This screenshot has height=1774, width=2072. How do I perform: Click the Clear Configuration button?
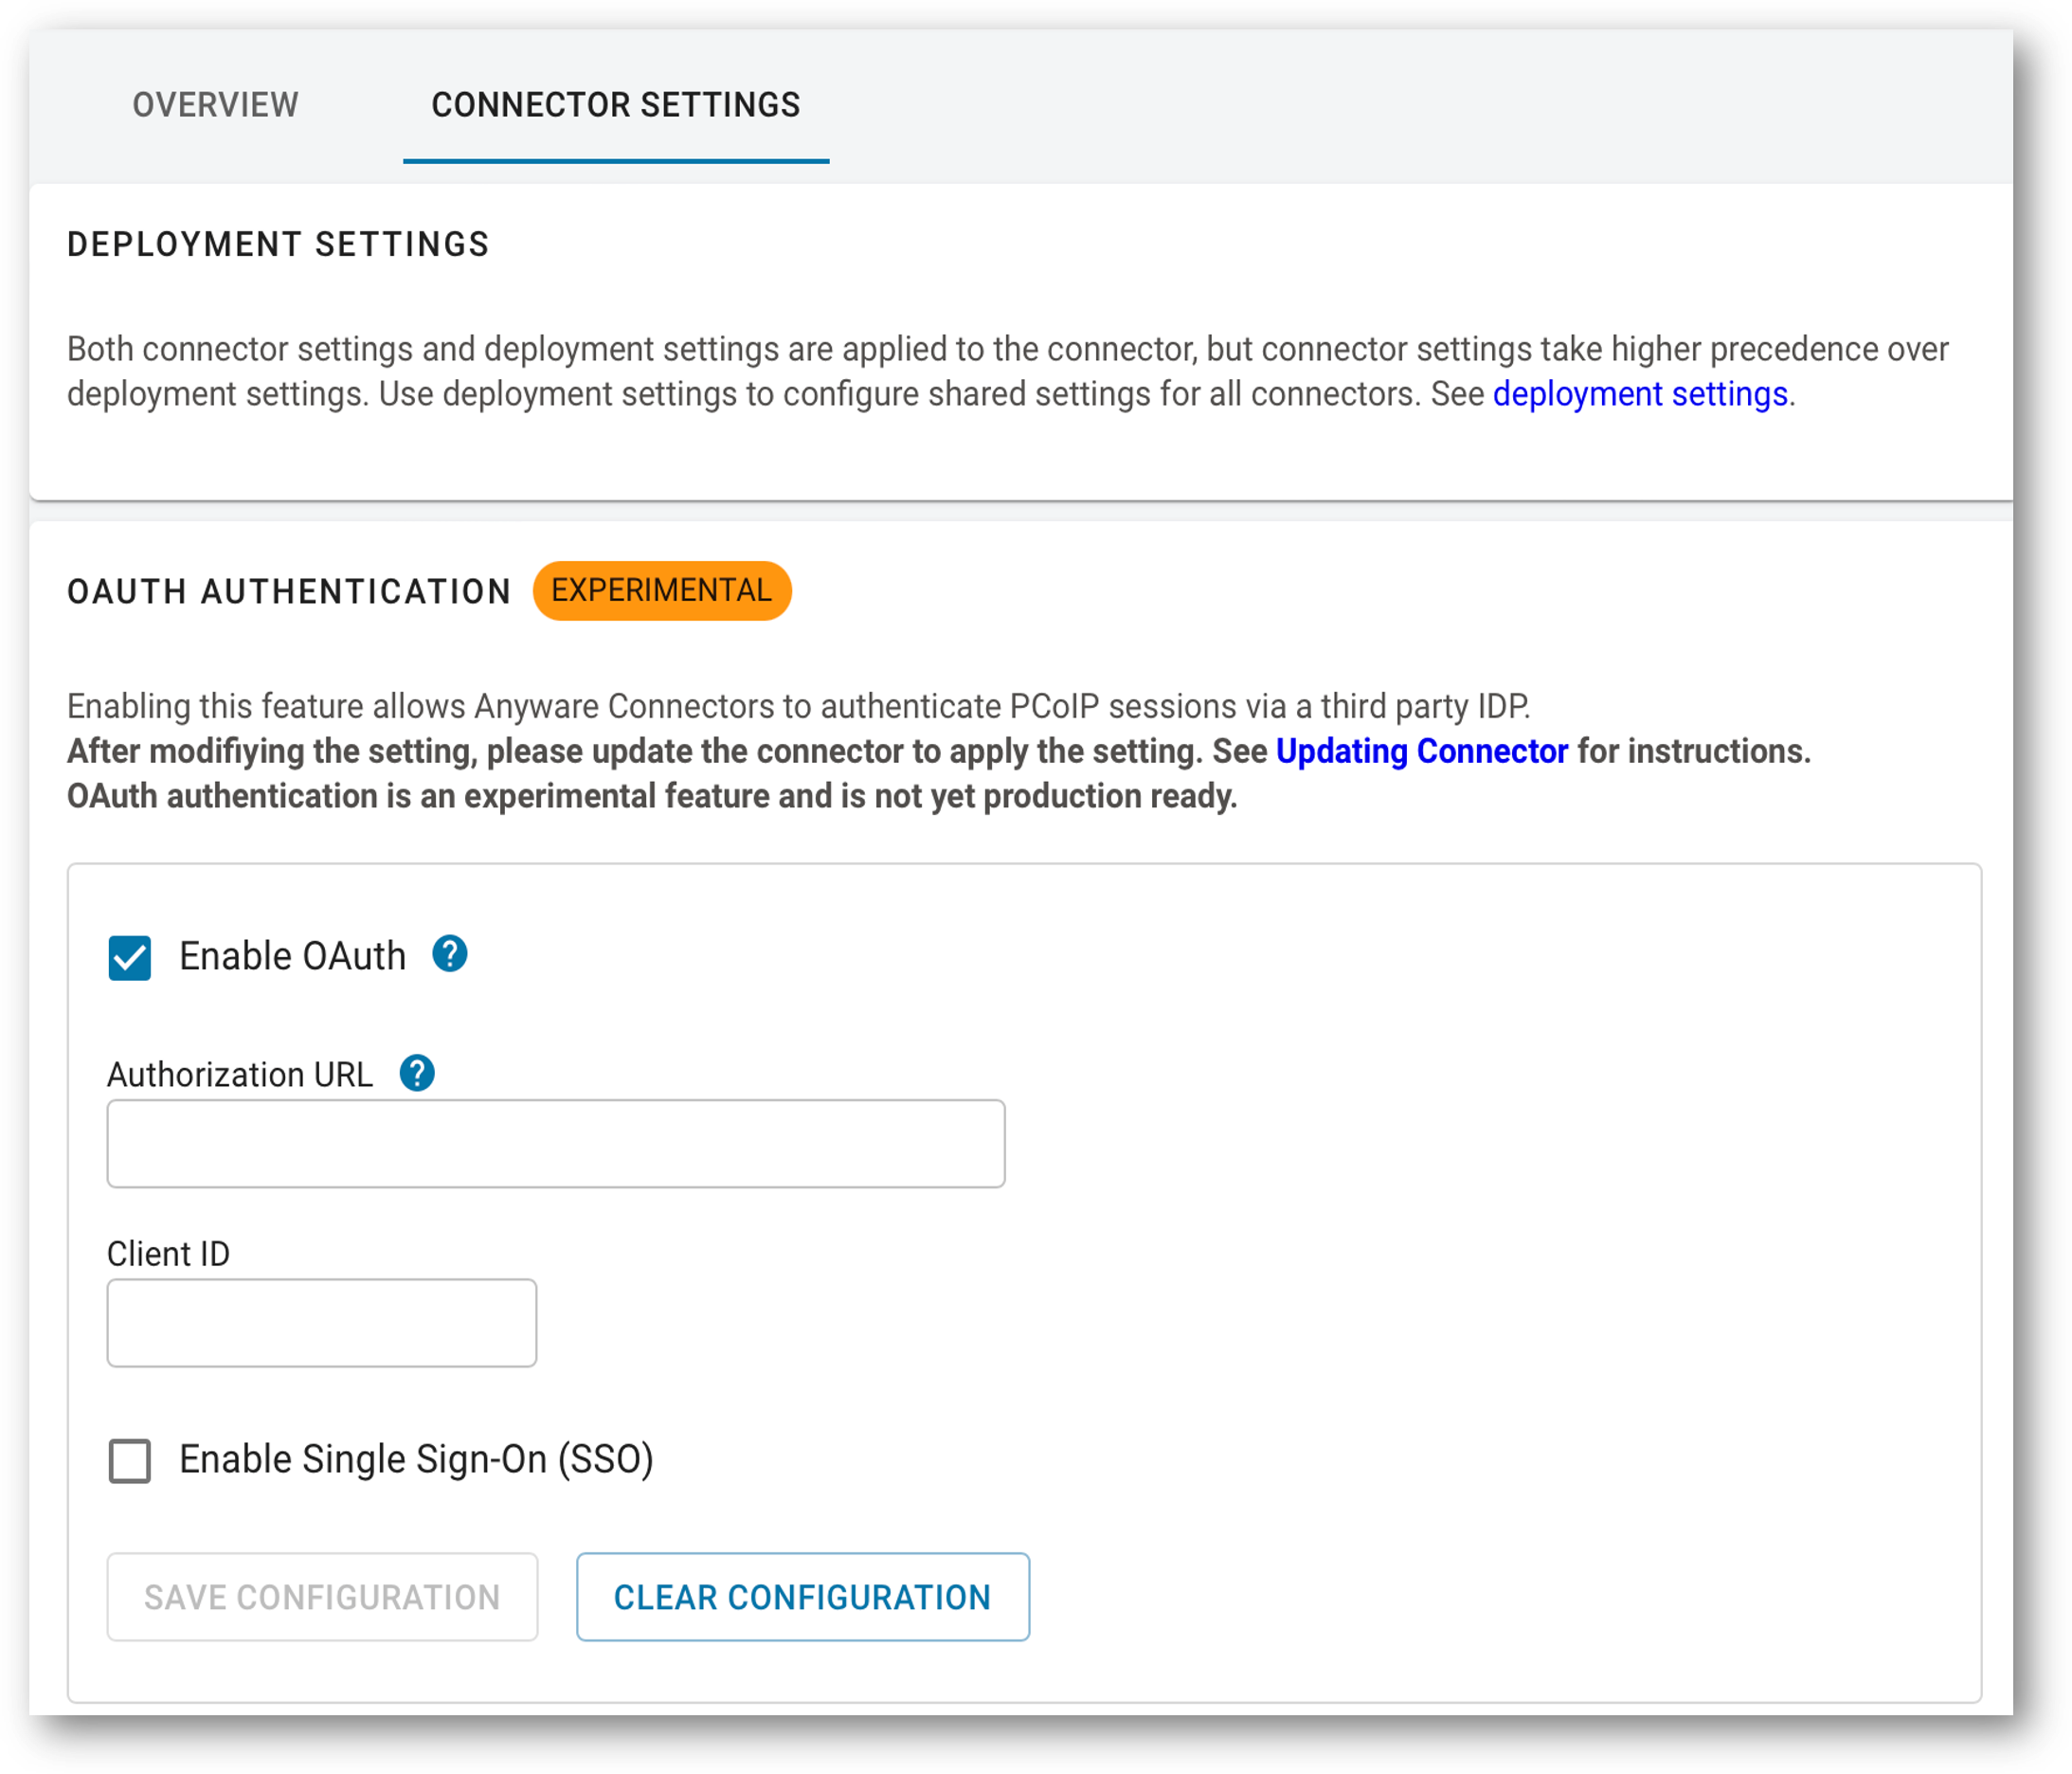[x=802, y=1597]
